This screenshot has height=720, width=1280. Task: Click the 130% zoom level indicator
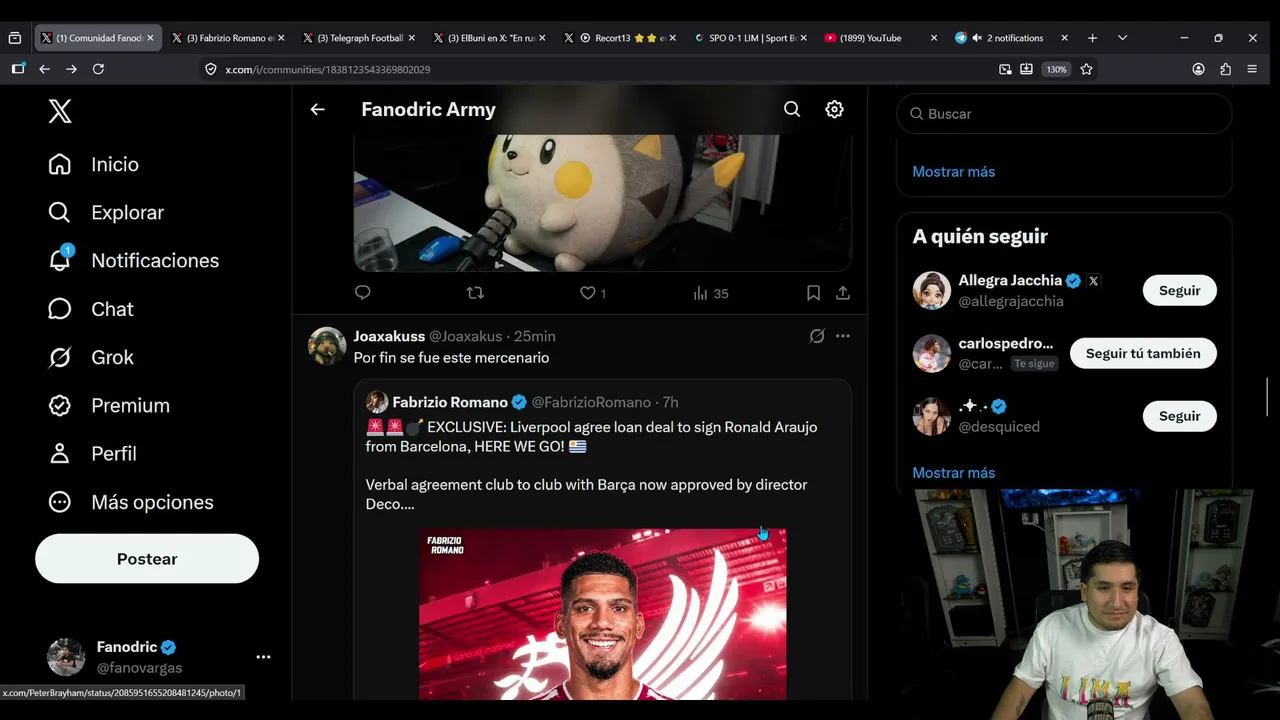point(1056,70)
